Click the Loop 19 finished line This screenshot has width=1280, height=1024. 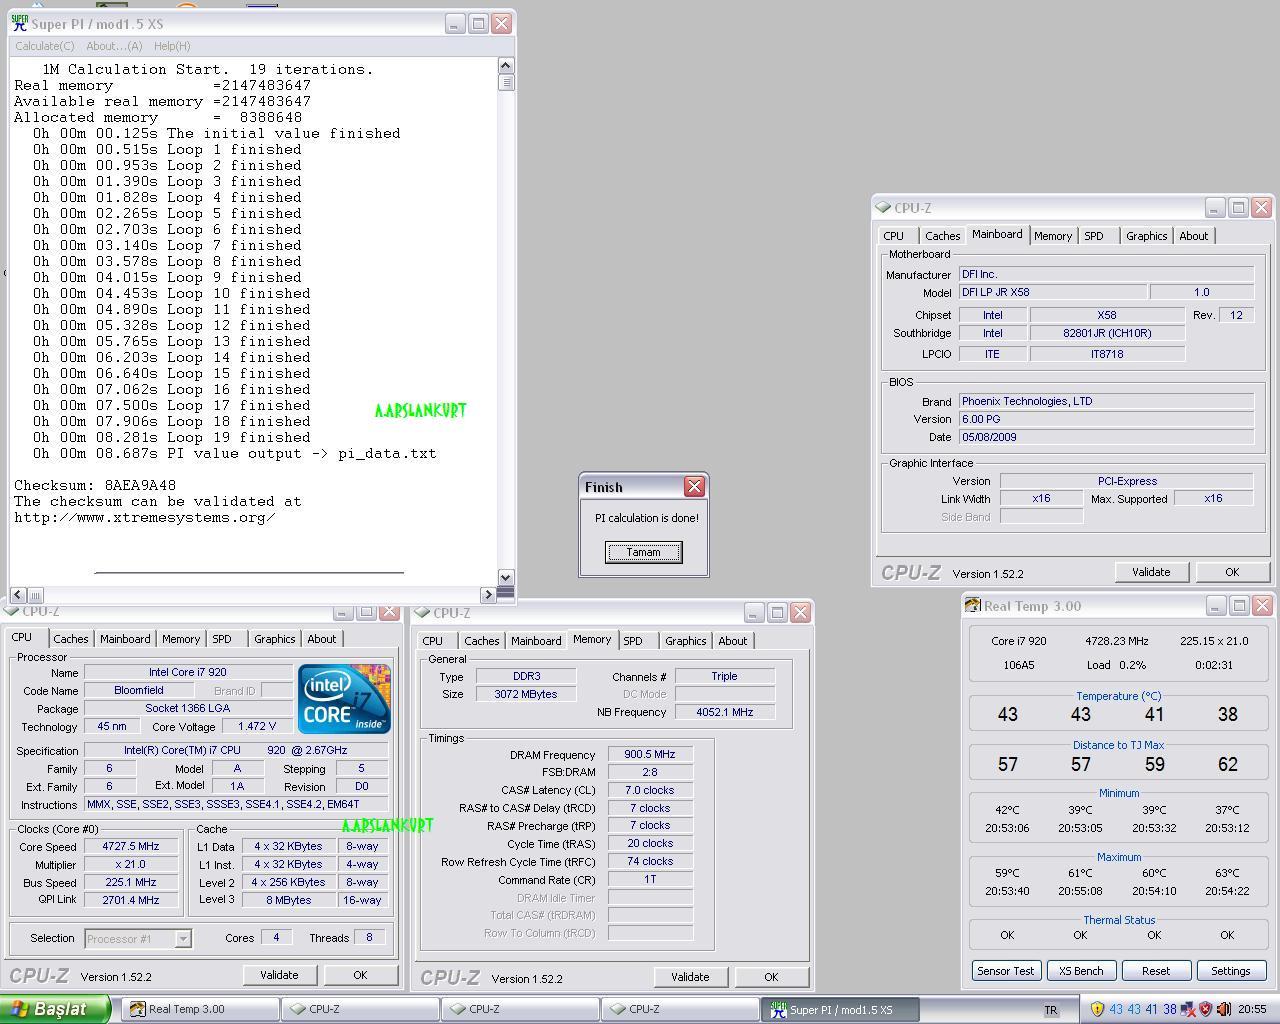coord(171,438)
